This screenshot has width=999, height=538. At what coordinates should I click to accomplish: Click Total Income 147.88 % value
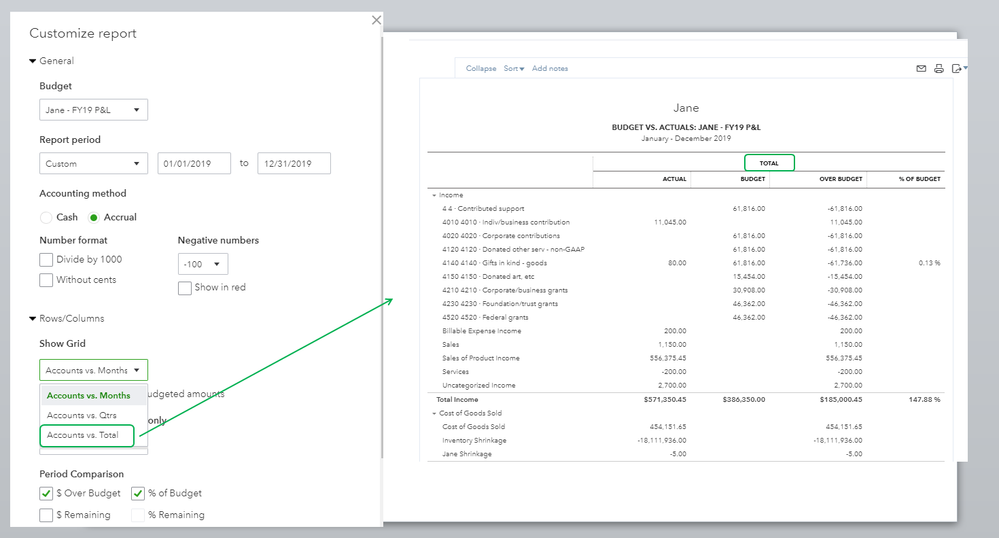click(924, 400)
